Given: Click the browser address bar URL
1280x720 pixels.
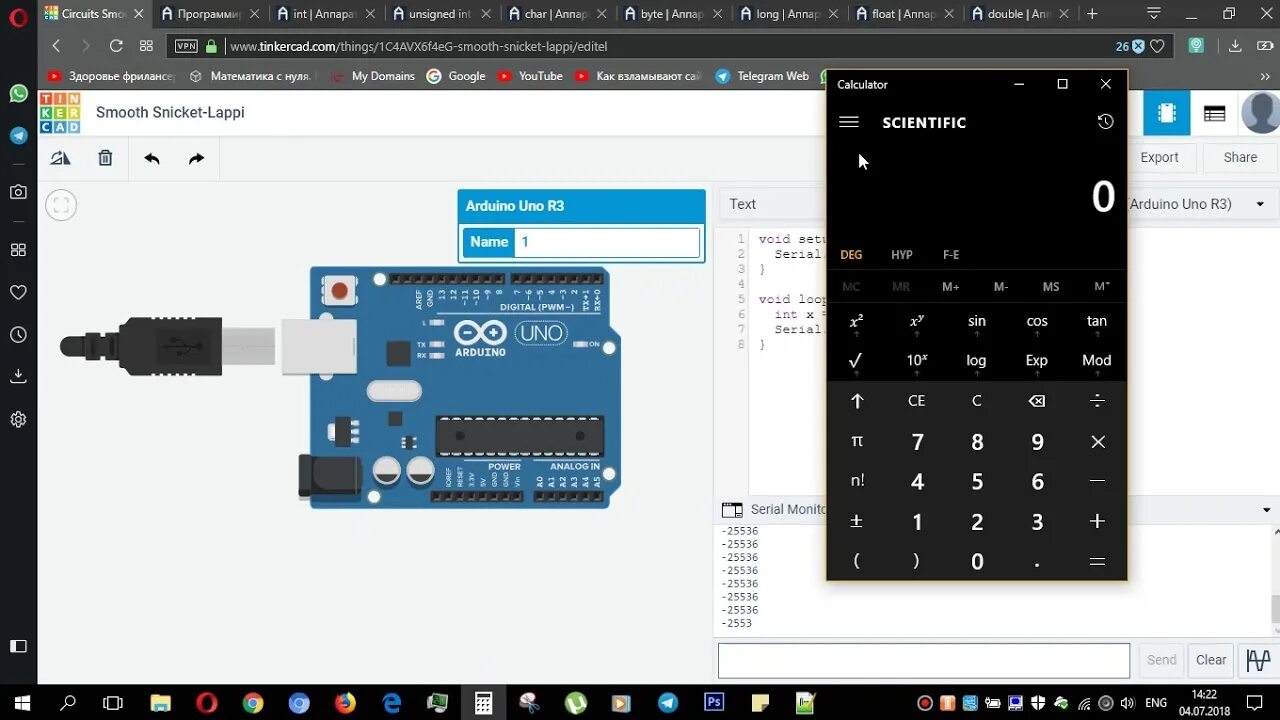Looking at the screenshot, I should pos(418,46).
